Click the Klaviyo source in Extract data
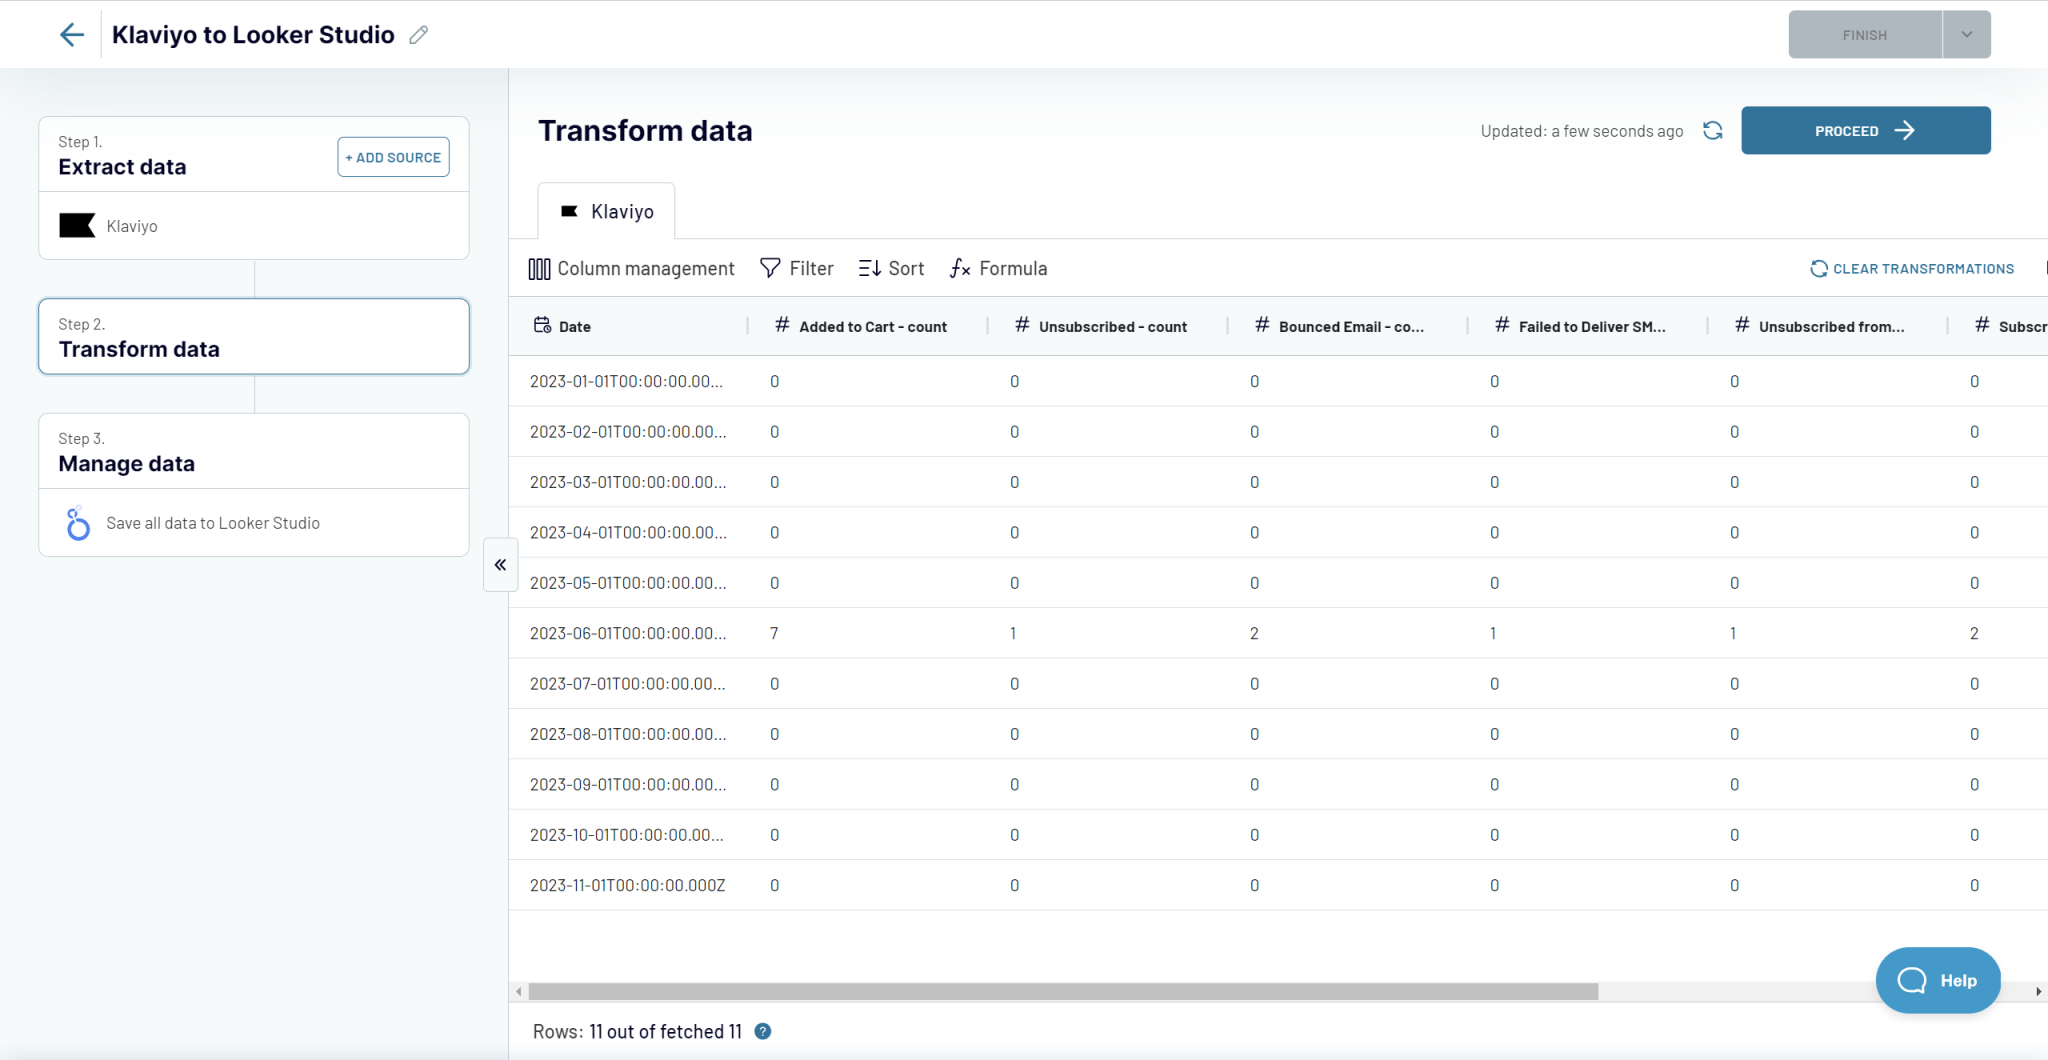The width and height of the screenshot is (2048, 1060). coord(131,226)
